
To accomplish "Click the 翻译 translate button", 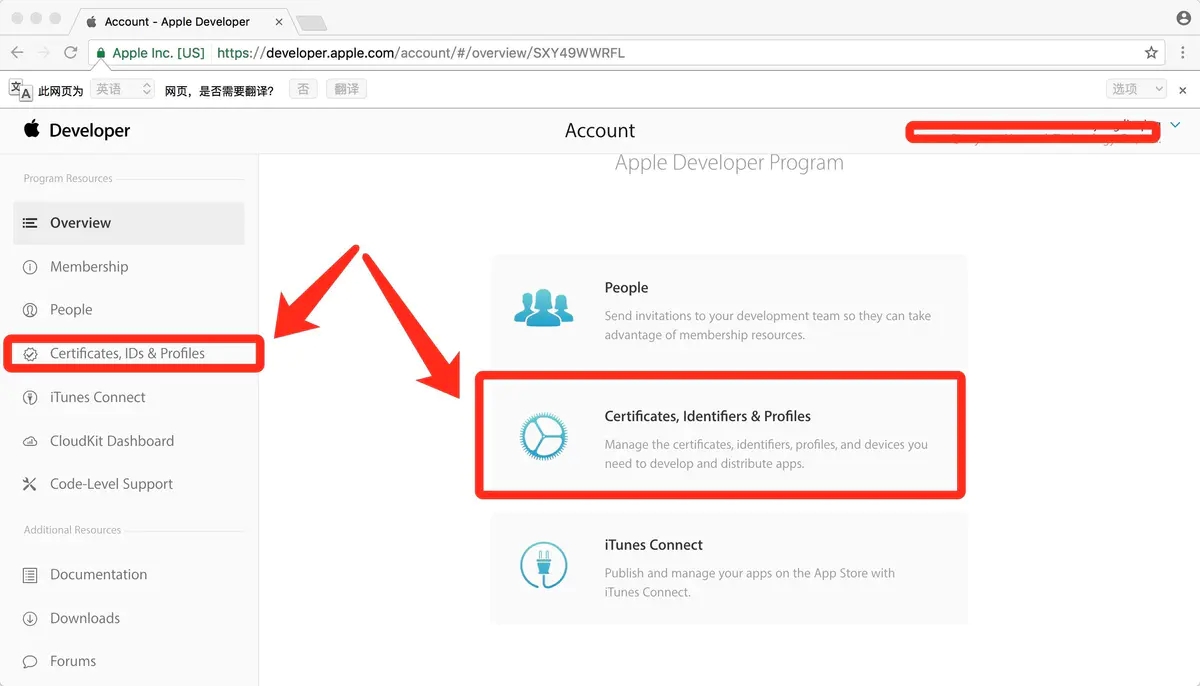I will 347,89.
